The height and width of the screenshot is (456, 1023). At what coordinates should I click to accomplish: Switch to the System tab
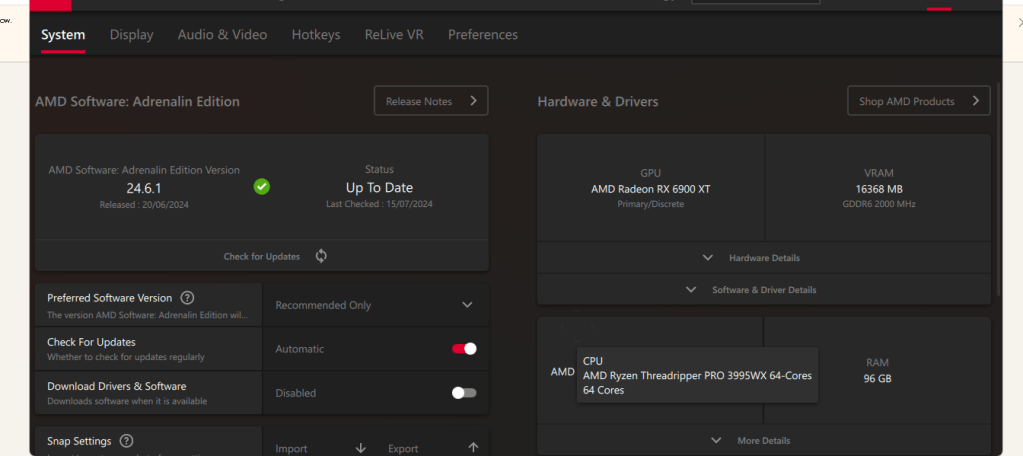click(63, 35)
